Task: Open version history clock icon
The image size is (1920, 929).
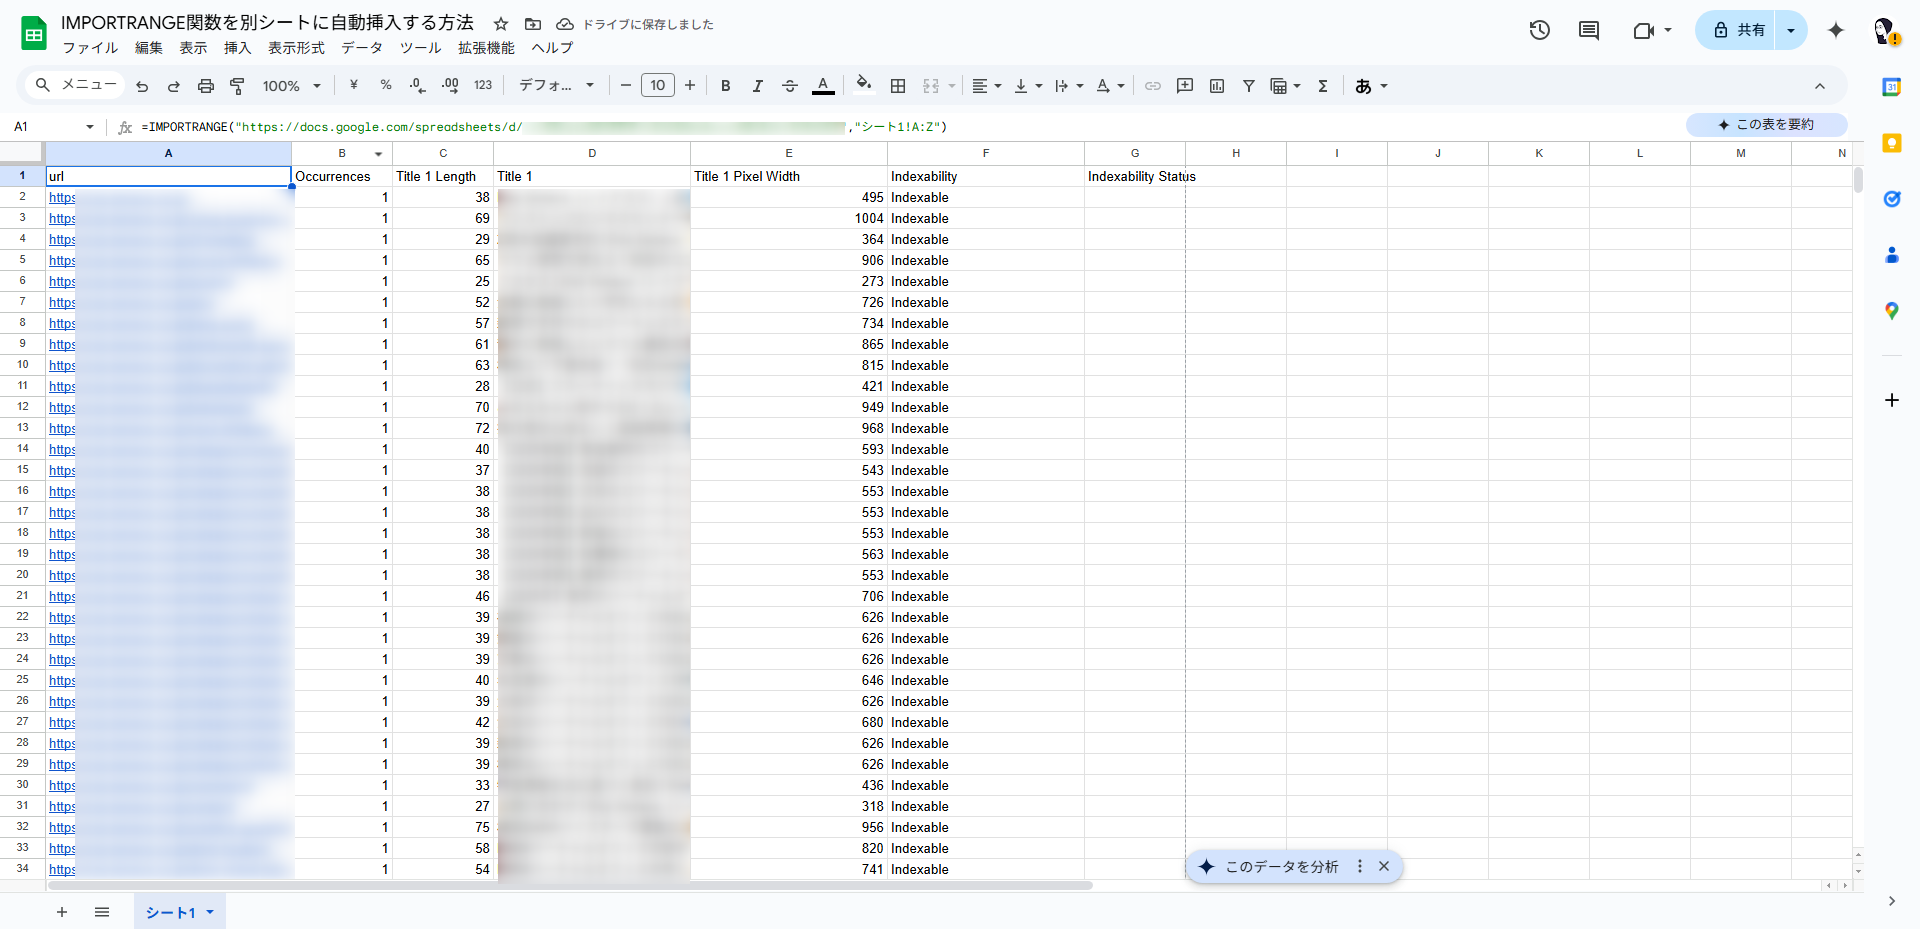Action: point(1539,30)
